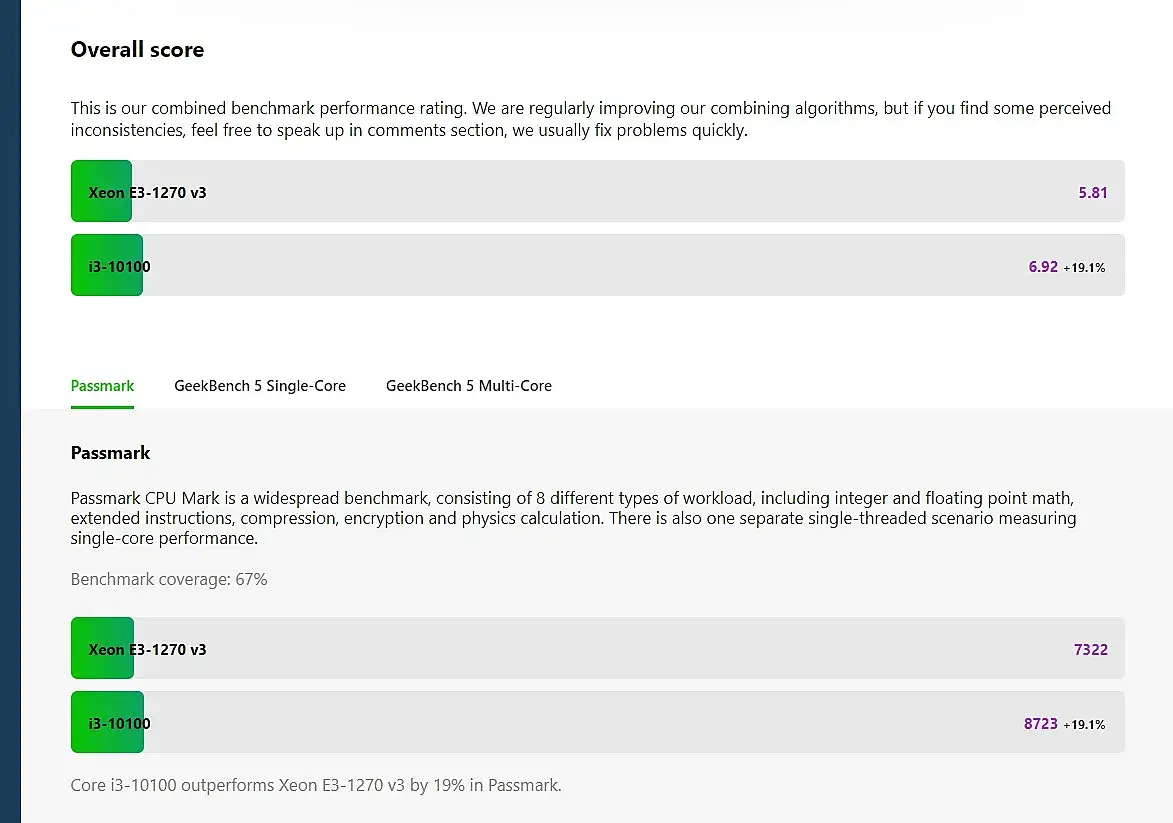Click the 8723 Passmark score value
Viewport: 1173px width, 823px height.
[1040, 723]
